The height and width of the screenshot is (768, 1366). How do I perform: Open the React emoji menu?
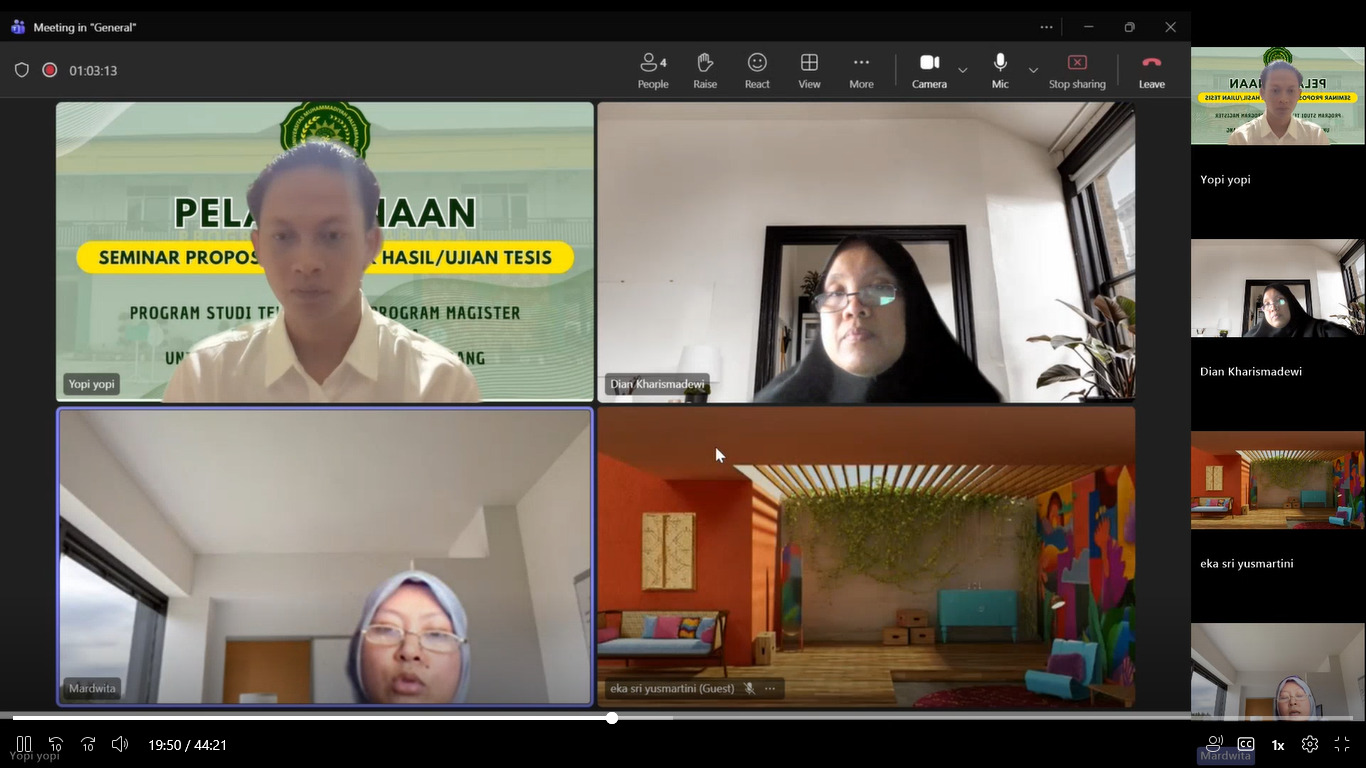click(x=757, y=70)
